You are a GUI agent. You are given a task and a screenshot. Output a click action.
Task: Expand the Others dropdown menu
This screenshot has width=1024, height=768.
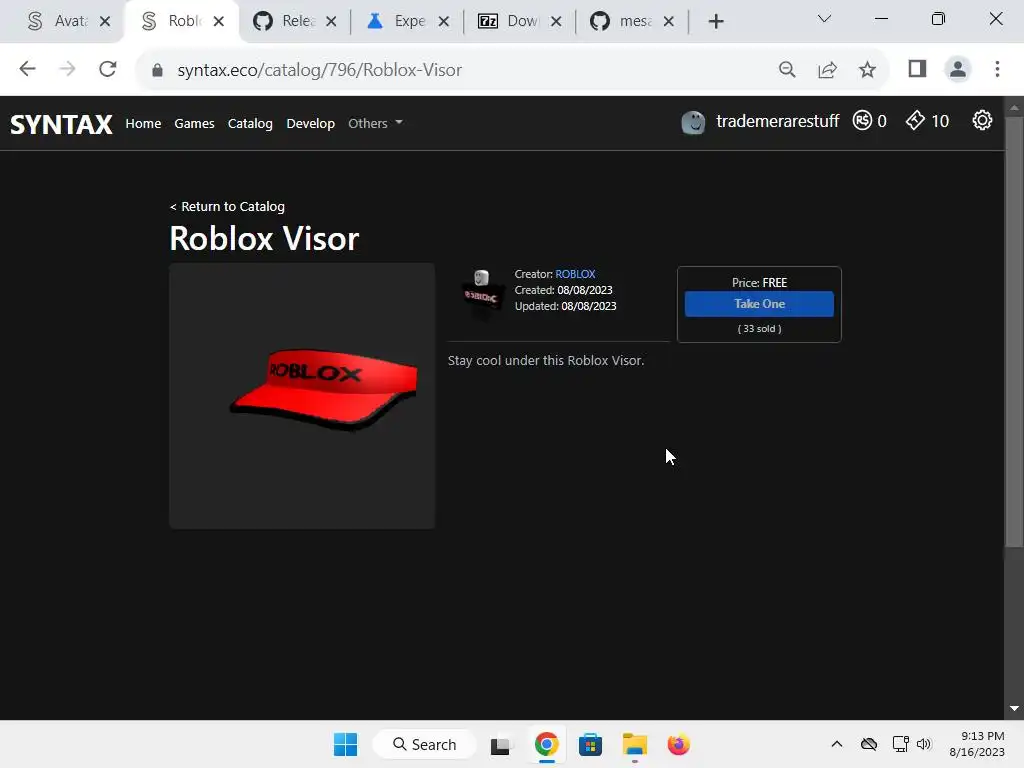click(x=375, y=123)
